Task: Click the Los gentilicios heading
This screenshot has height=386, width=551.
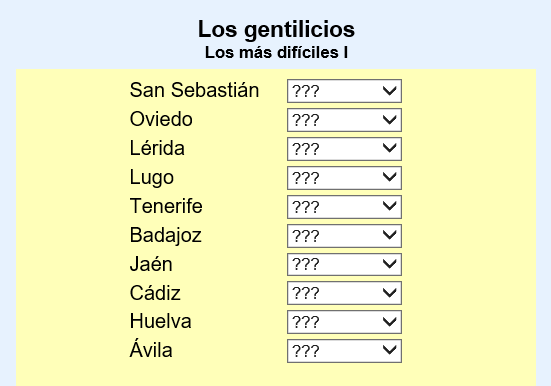Action: click(x=276, y=29)
